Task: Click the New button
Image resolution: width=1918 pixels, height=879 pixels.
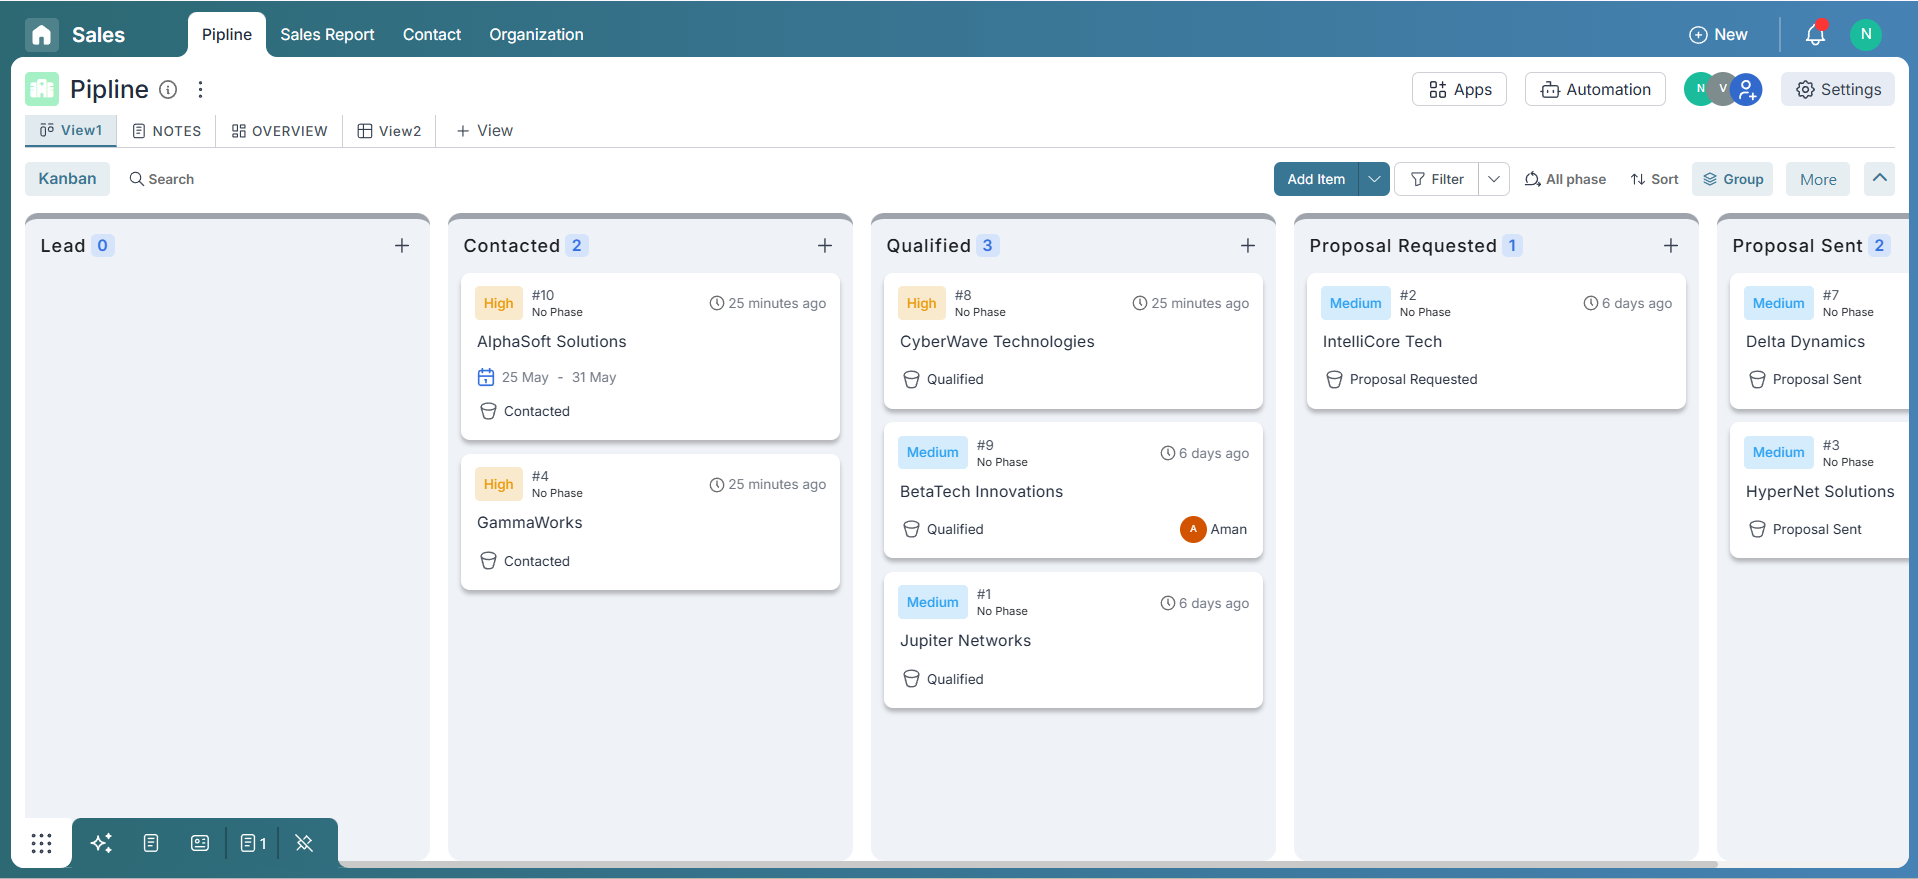Action: point(1718,35)
